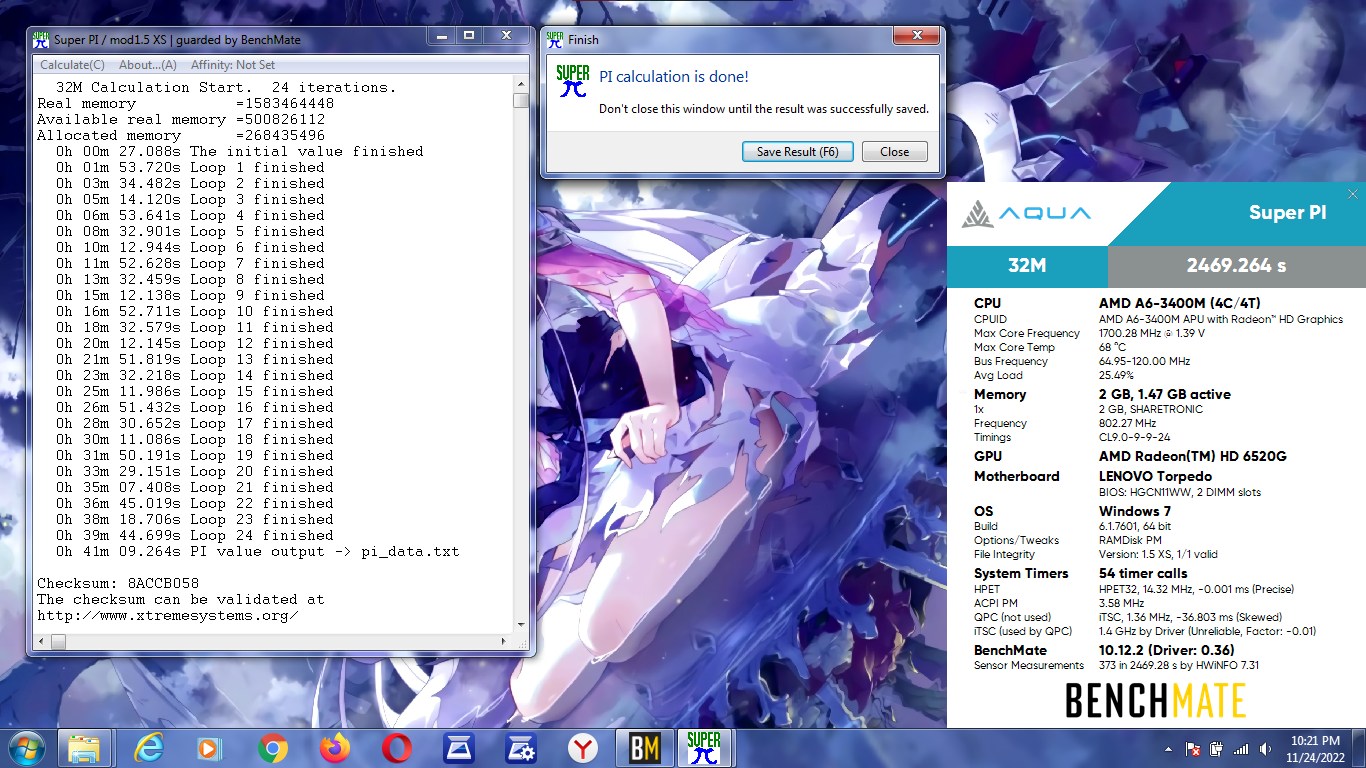
Task: Open the volume speaker icon in tray
Action: 1266,749
